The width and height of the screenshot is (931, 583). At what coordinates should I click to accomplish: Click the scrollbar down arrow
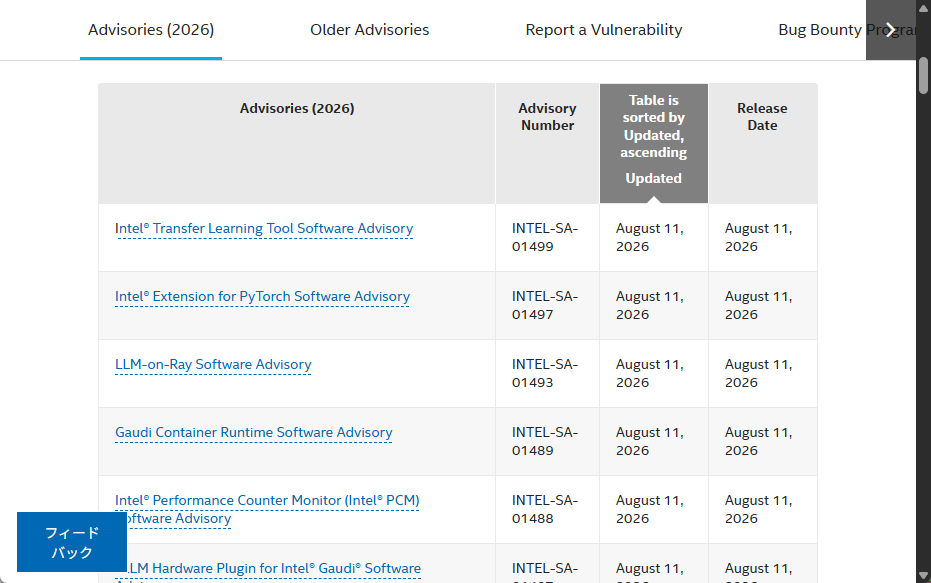923,576
